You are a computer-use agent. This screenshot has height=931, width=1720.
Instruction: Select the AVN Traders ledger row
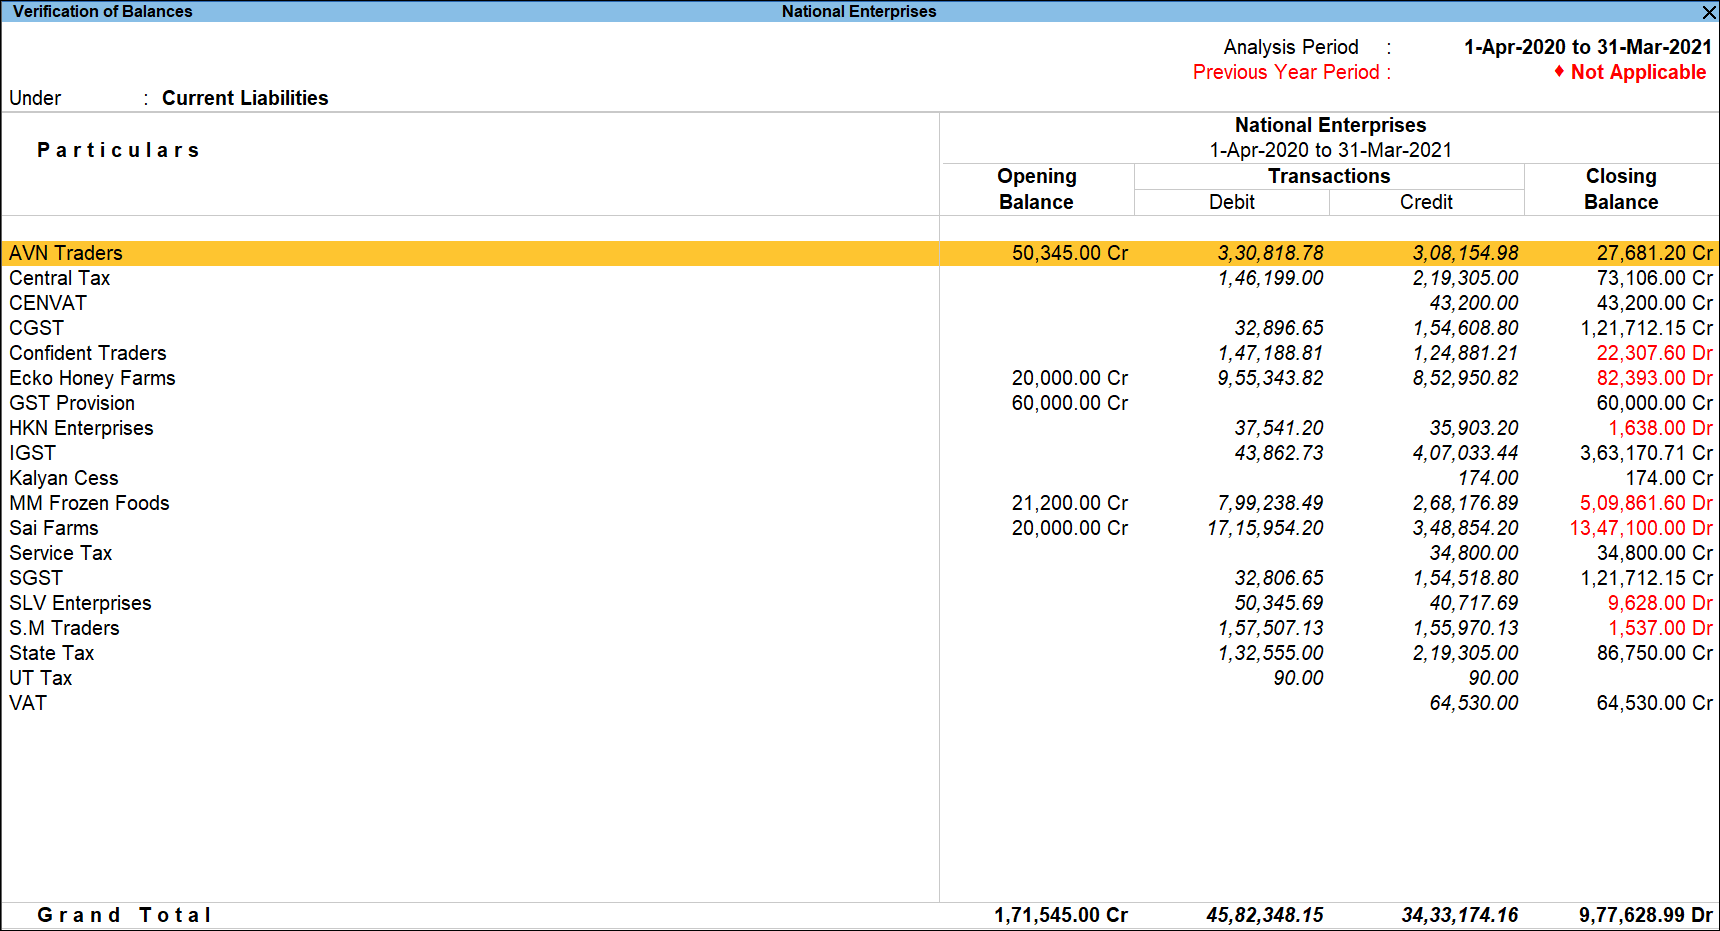pyautogui.click(x=66, y=253)
